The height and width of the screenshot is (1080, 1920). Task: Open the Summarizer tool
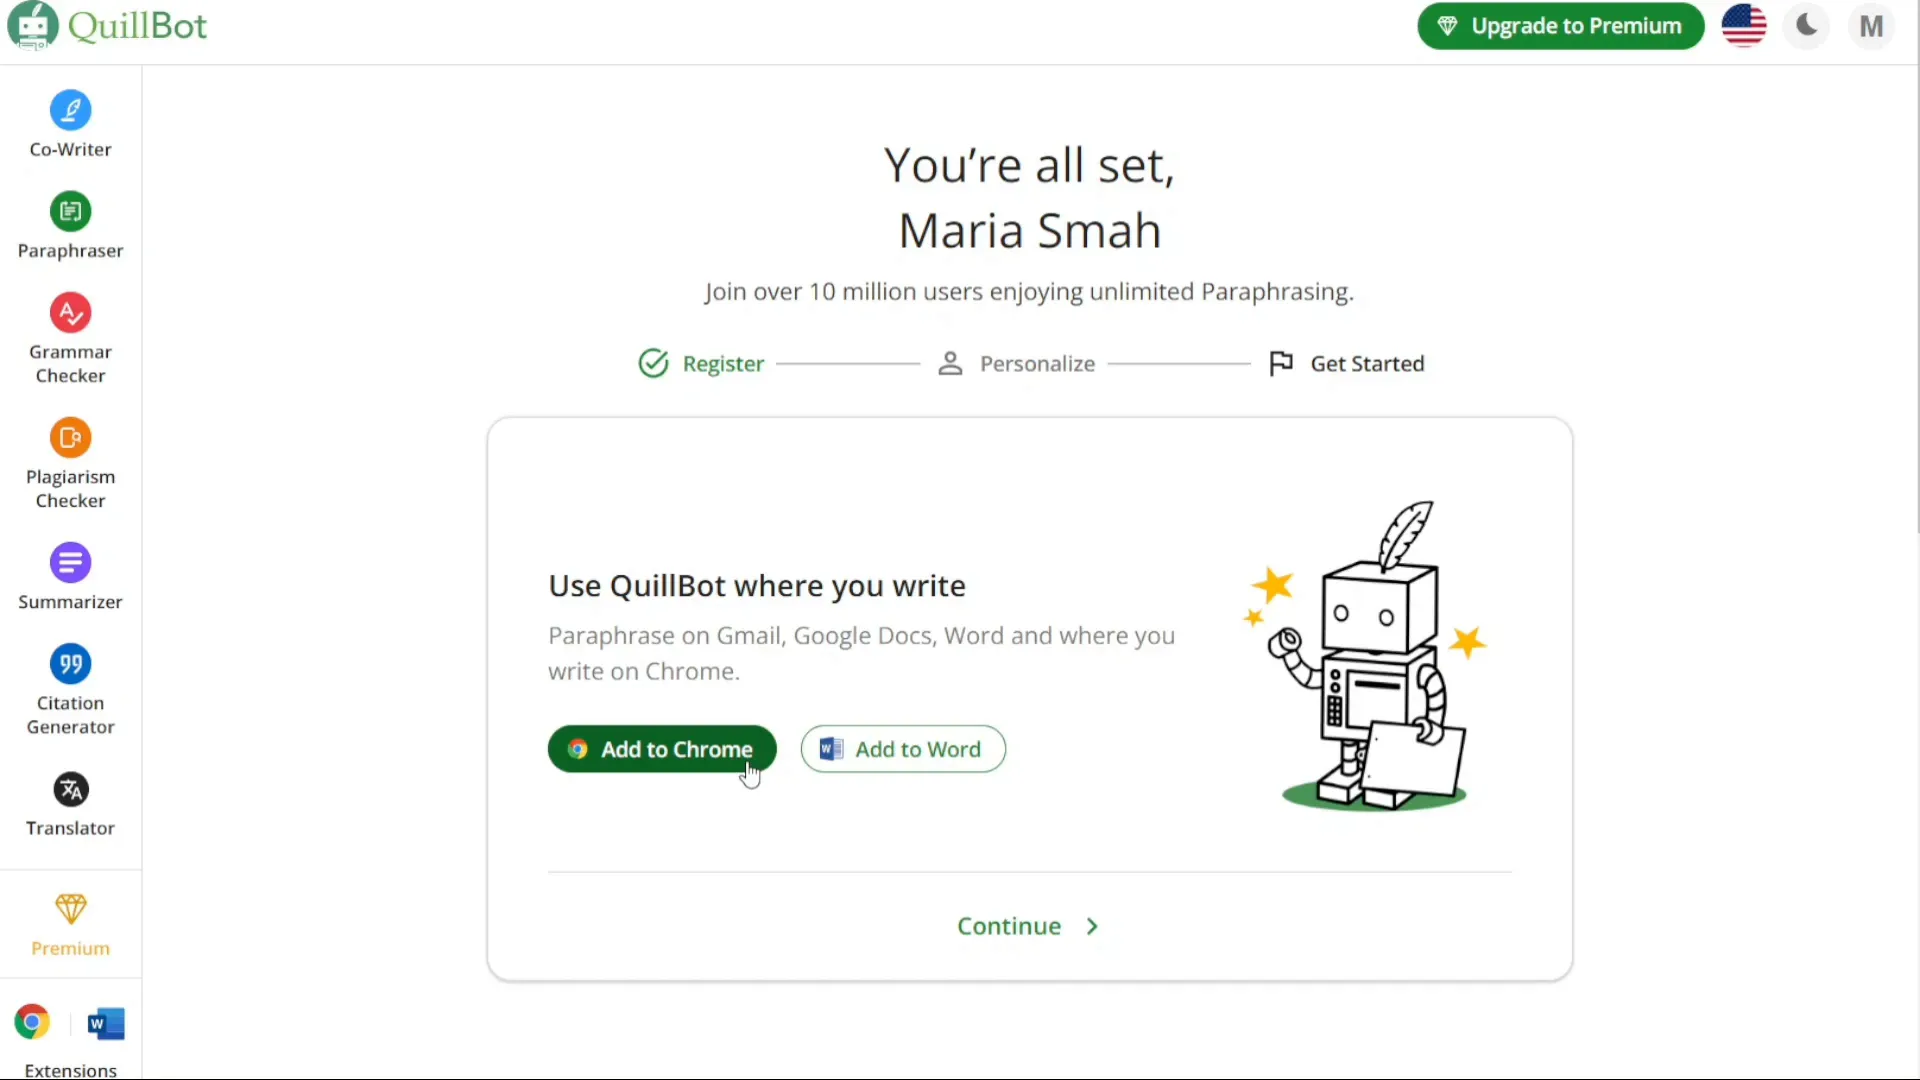click(x=70, y=576)
